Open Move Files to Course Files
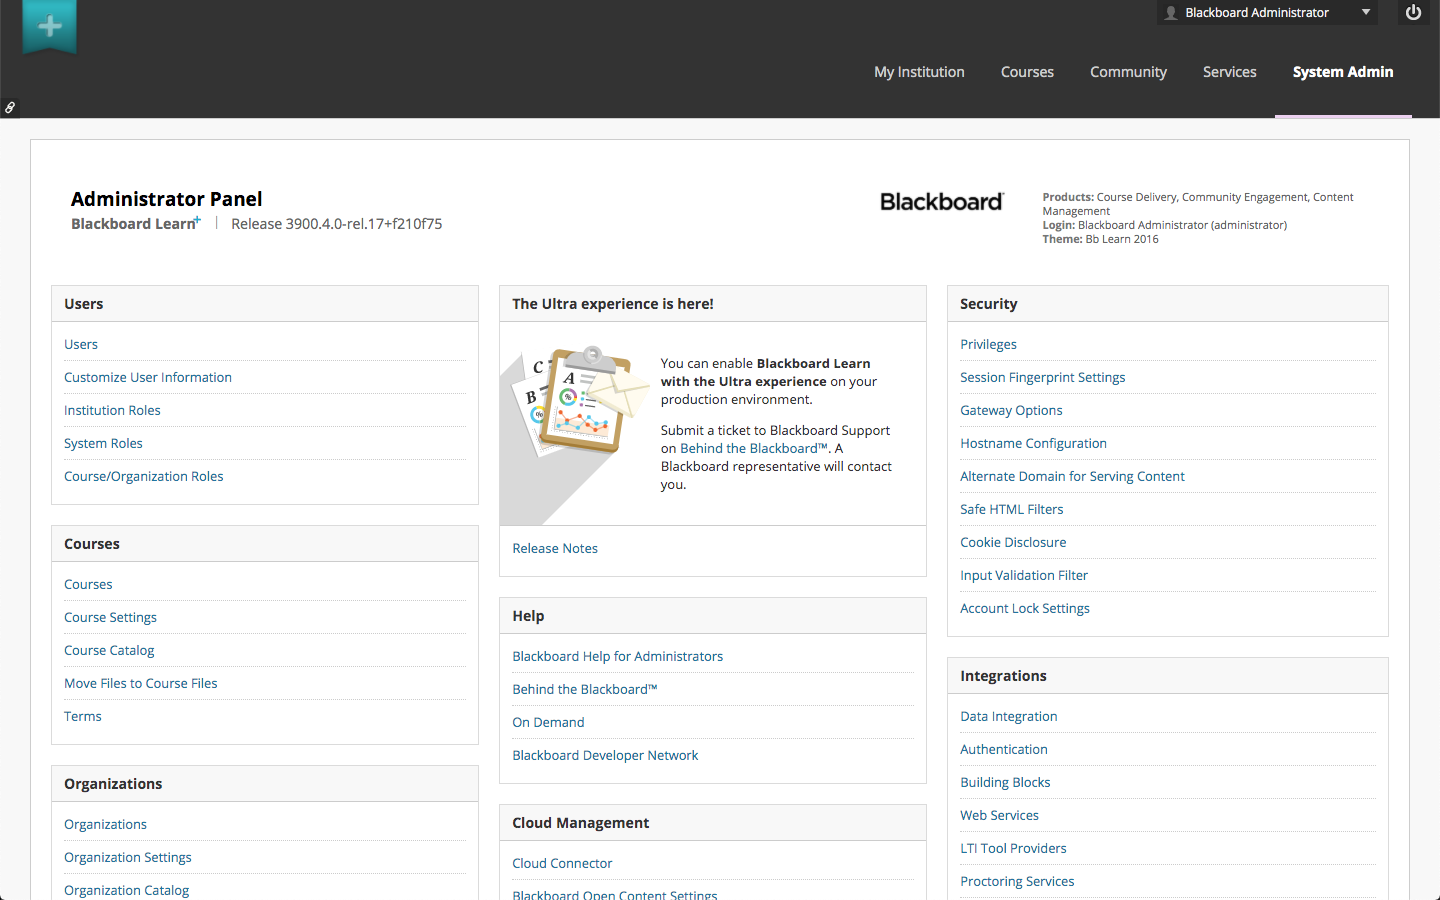Image resolution: width=1440 pixels, height=900 pixels. 141,683
